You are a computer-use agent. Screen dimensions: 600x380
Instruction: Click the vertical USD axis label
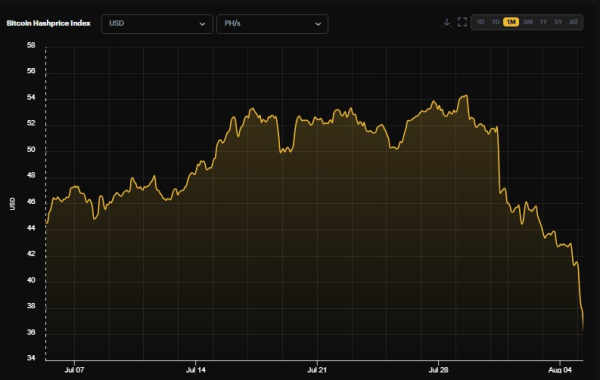point(12,204)
